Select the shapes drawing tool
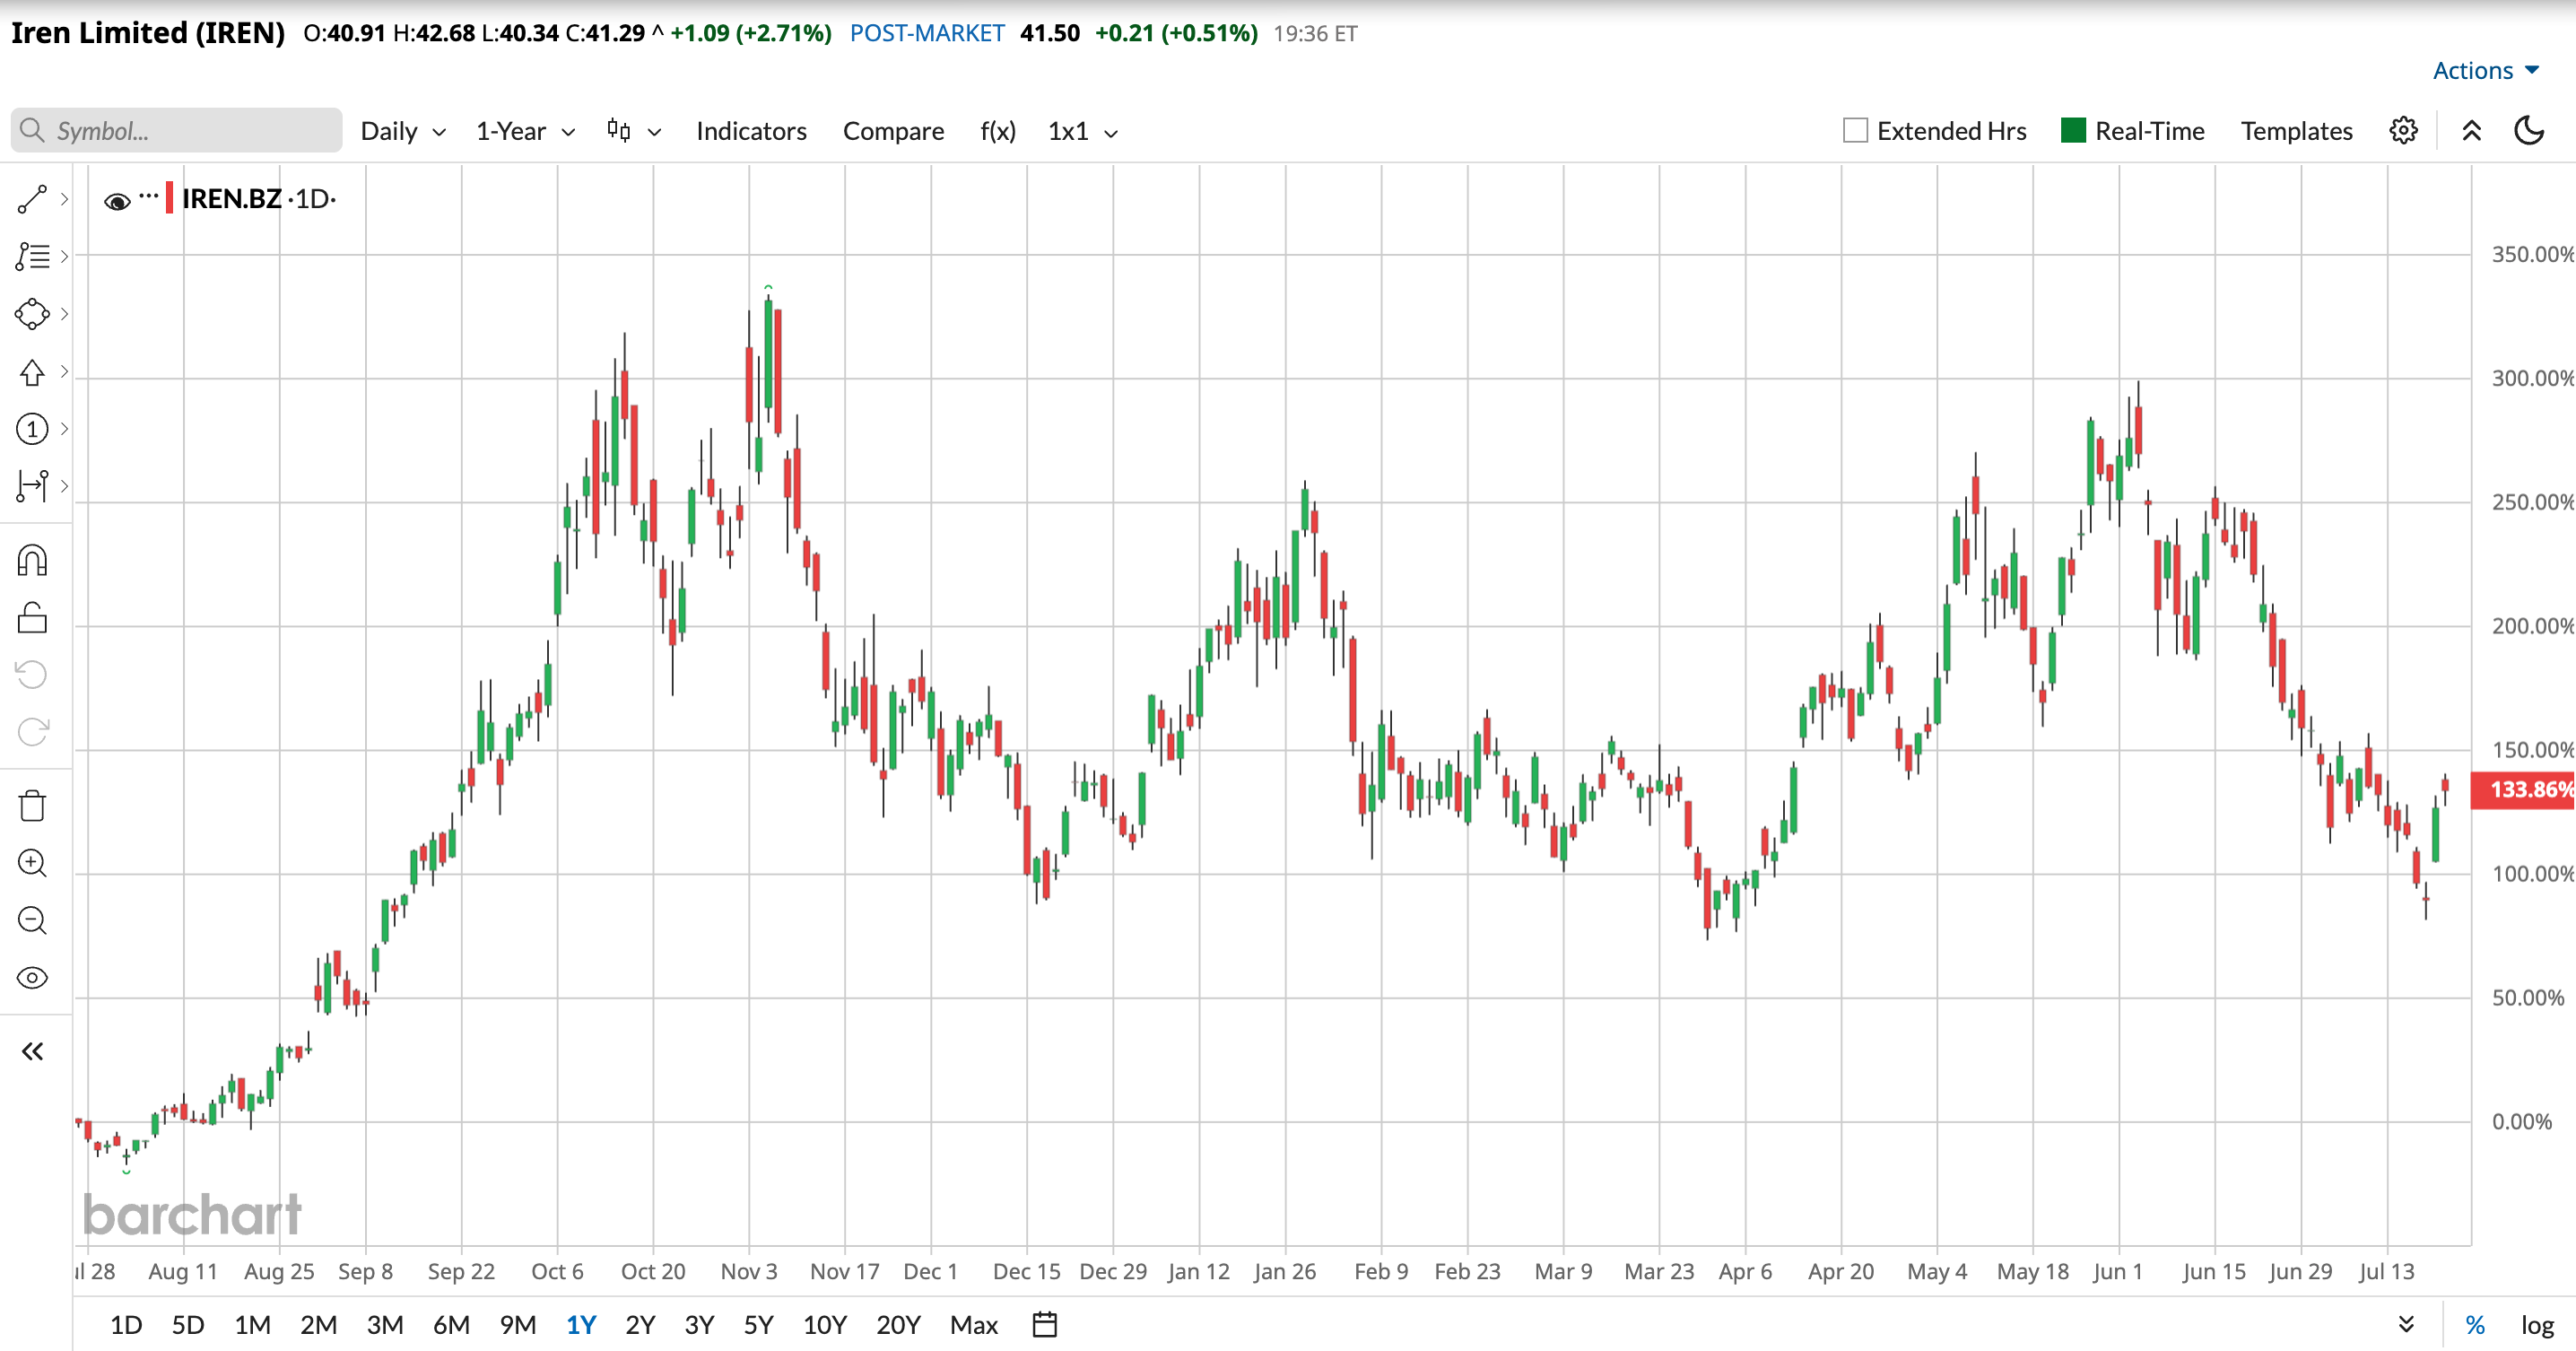The height and width of the screenshot is (1351, 2576). click(x=32, y=314)
